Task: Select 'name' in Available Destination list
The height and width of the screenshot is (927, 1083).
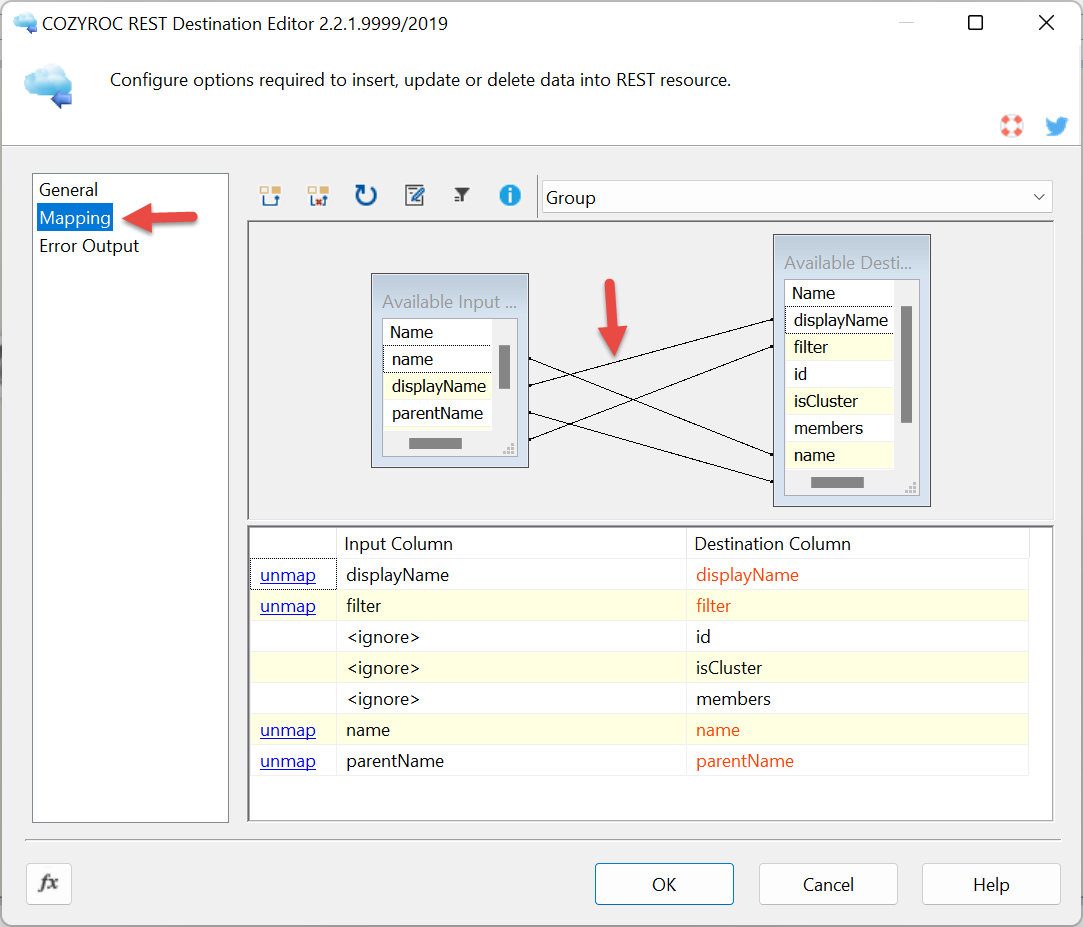Action: 839,456
